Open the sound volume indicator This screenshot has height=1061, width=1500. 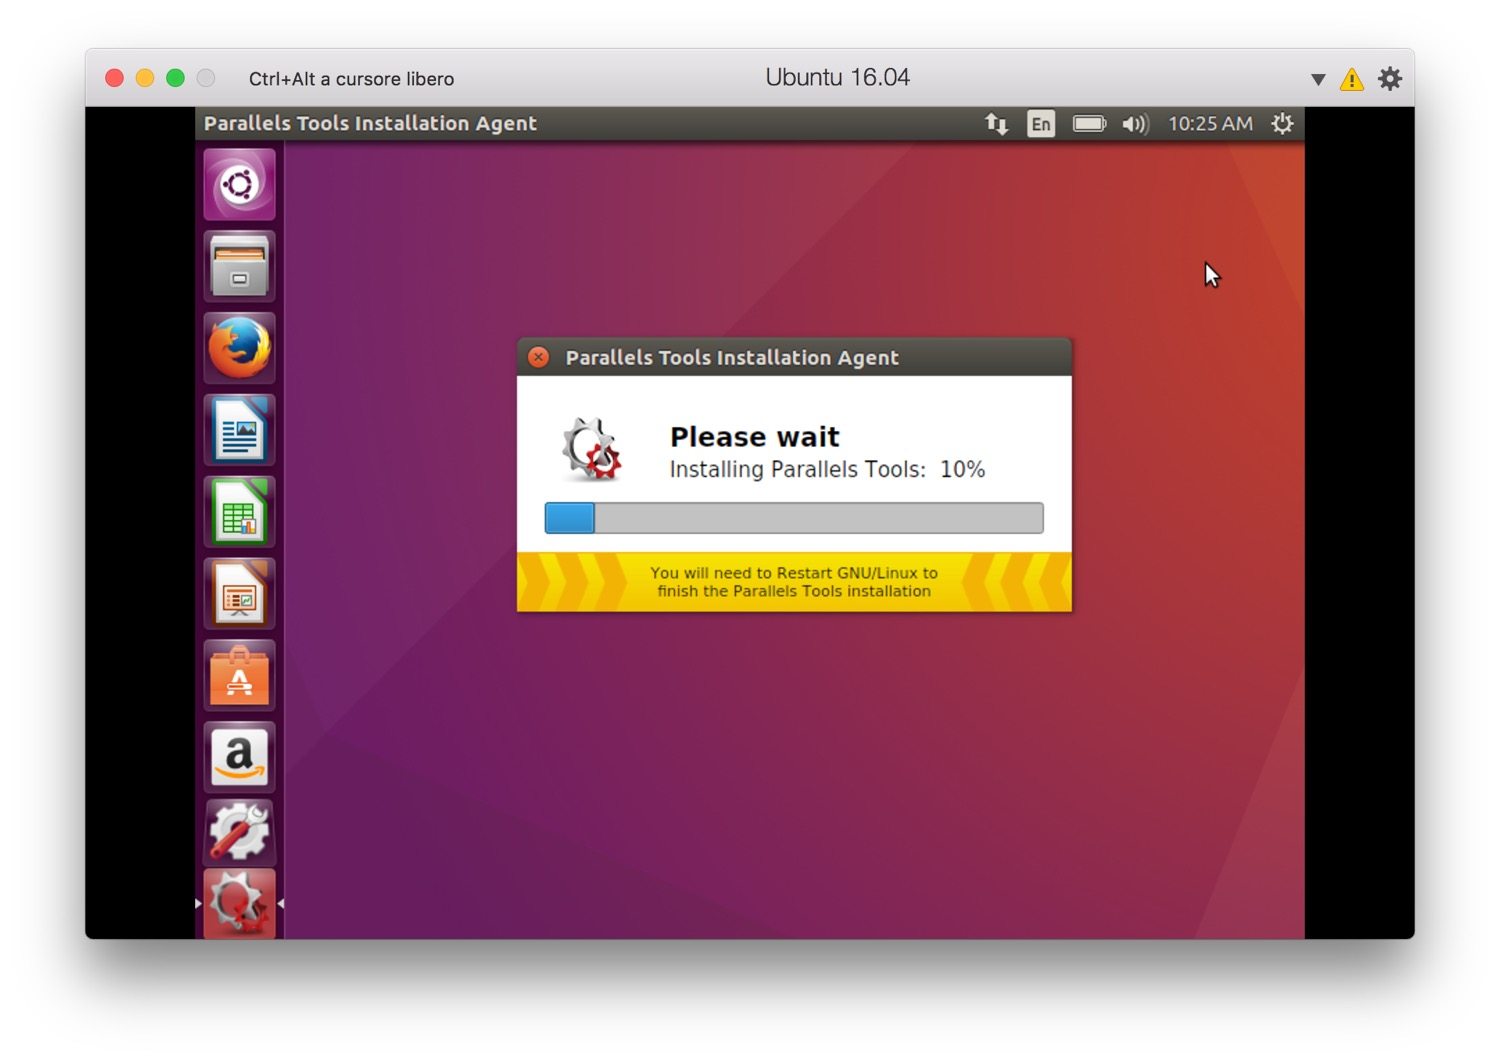(1135, 124)
